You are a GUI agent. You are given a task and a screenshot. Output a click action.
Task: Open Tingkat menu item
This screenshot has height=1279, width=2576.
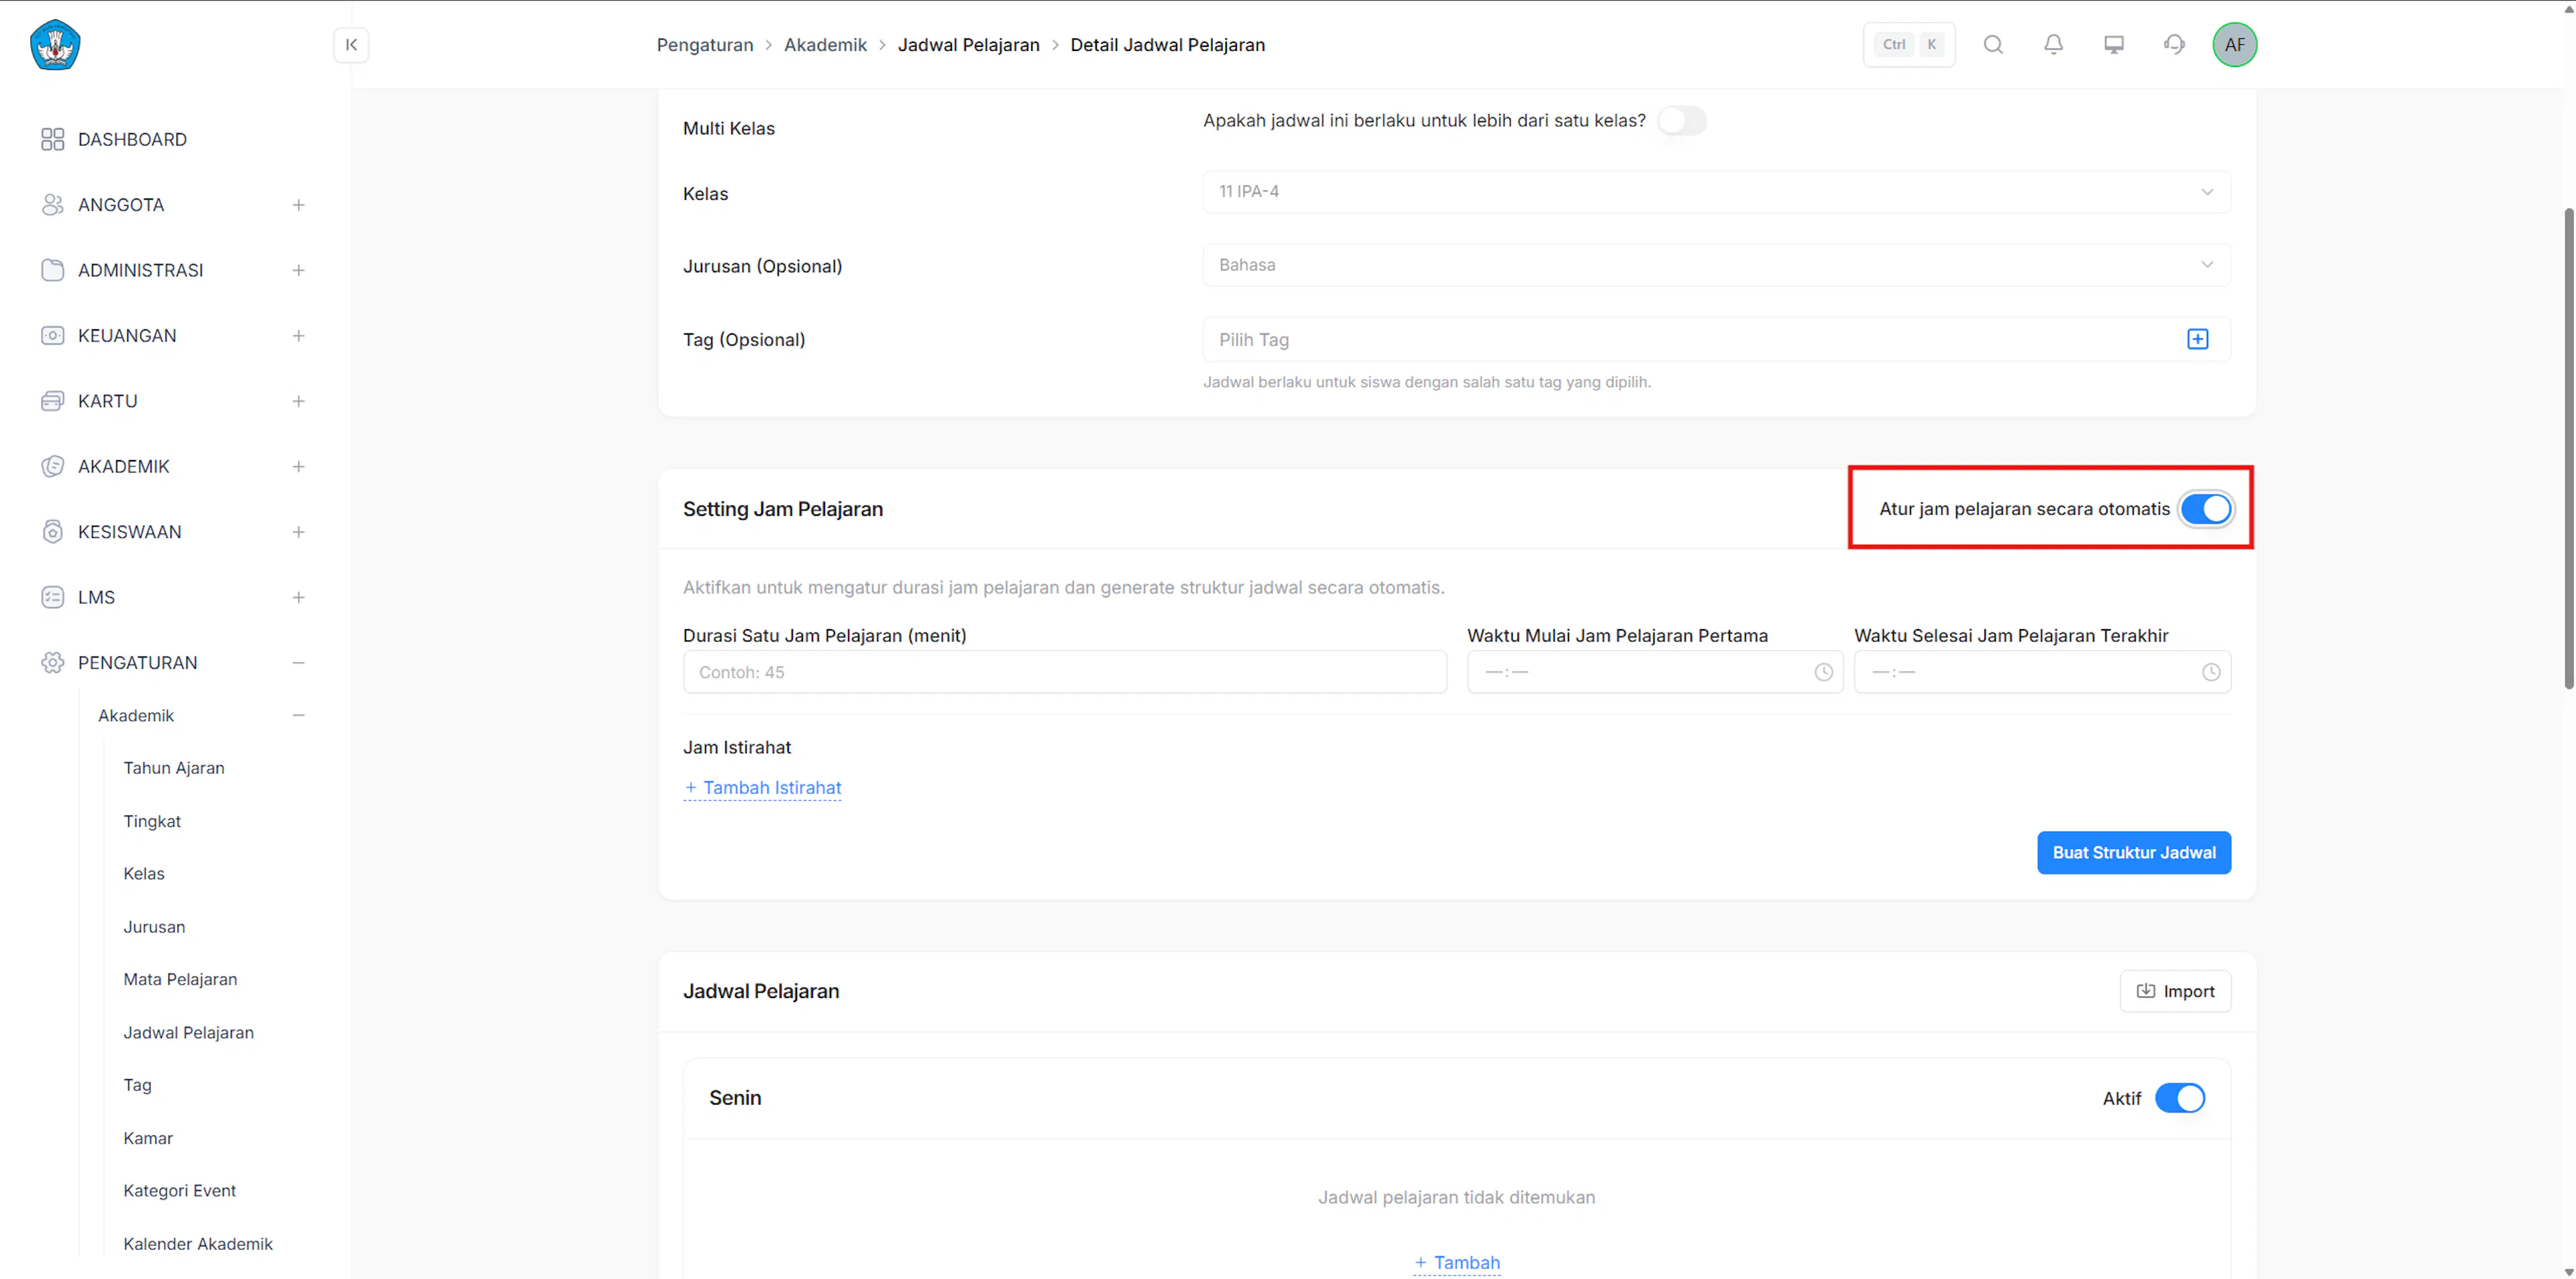point(152,821)
